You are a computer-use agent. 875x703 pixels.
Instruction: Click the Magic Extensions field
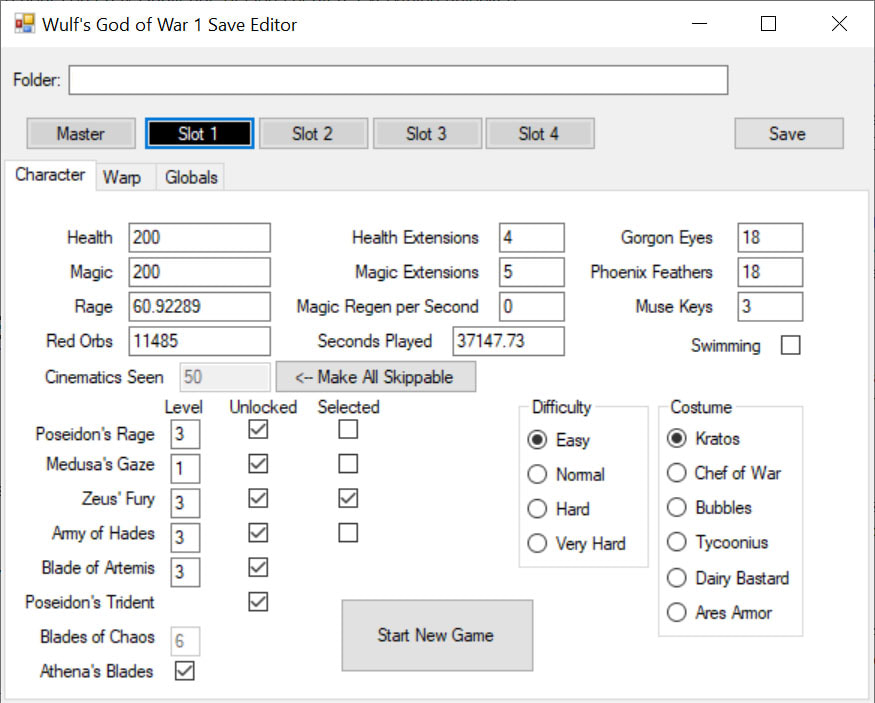532,272
